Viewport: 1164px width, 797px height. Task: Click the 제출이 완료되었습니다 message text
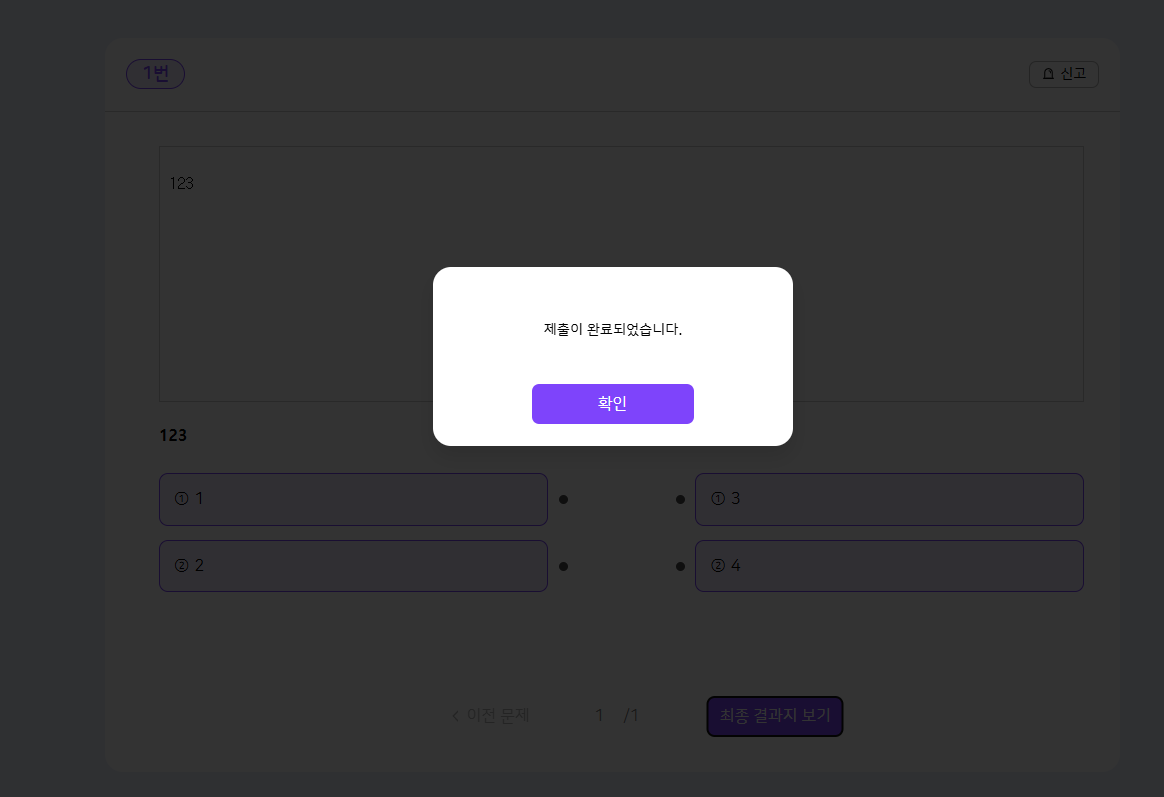[612, 329]
